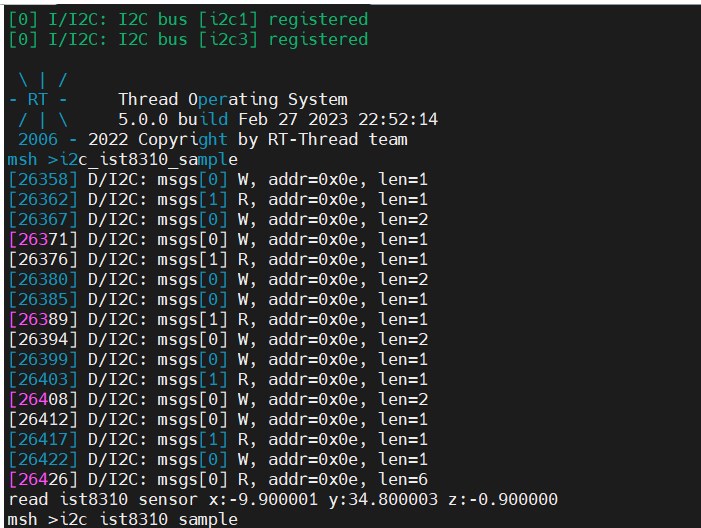Click the log line with timestamp [26367]
The width and height of the screenshot is (701, 528).
(x=218, y=220)
